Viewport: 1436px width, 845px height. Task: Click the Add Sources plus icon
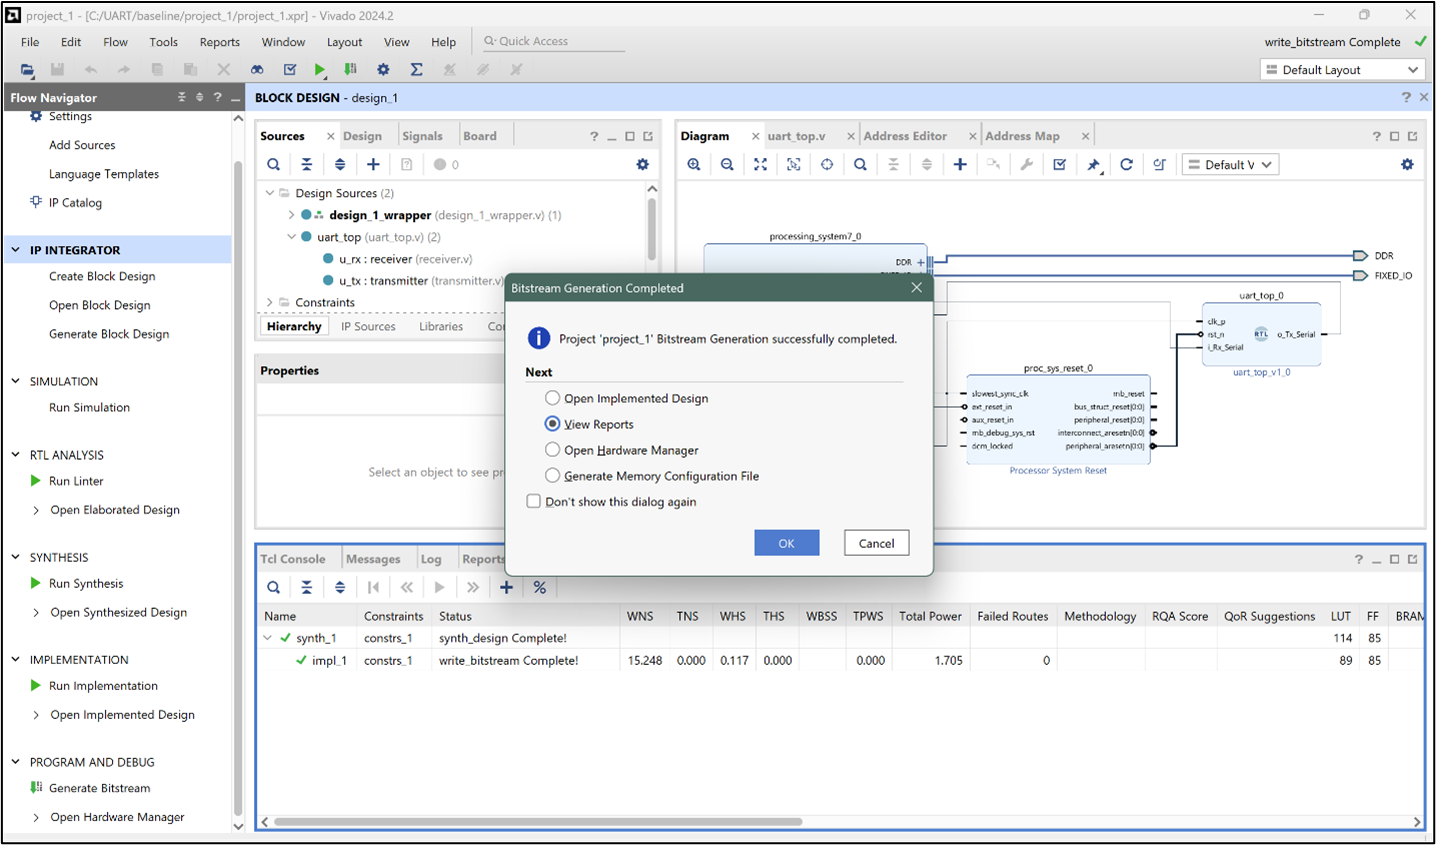click(374, 164)
